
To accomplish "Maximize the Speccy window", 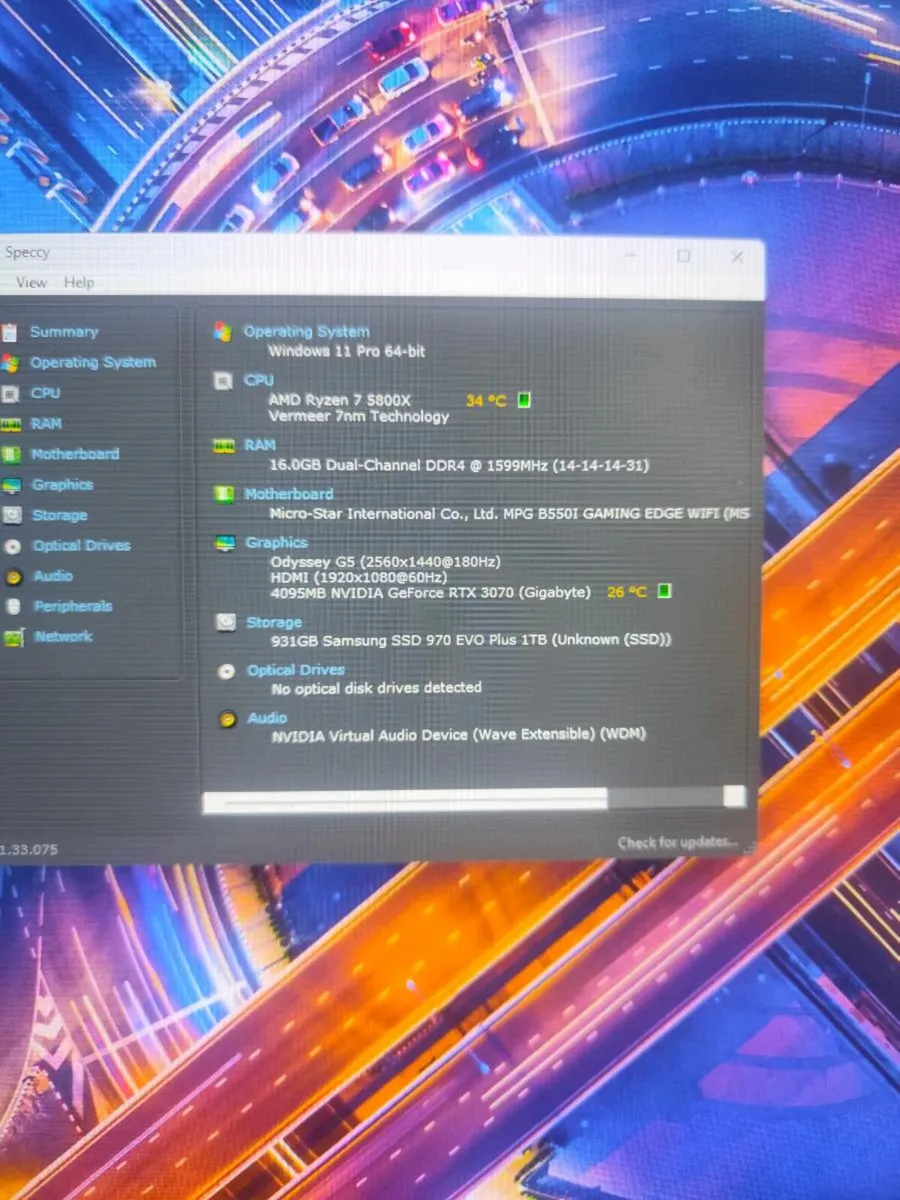I will (x=684, y=257).
